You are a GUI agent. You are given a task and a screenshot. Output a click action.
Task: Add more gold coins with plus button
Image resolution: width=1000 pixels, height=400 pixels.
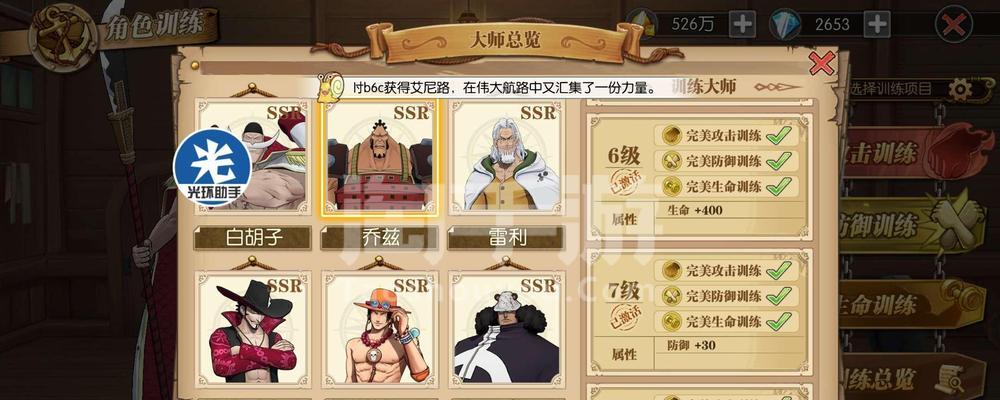point(742,24)
